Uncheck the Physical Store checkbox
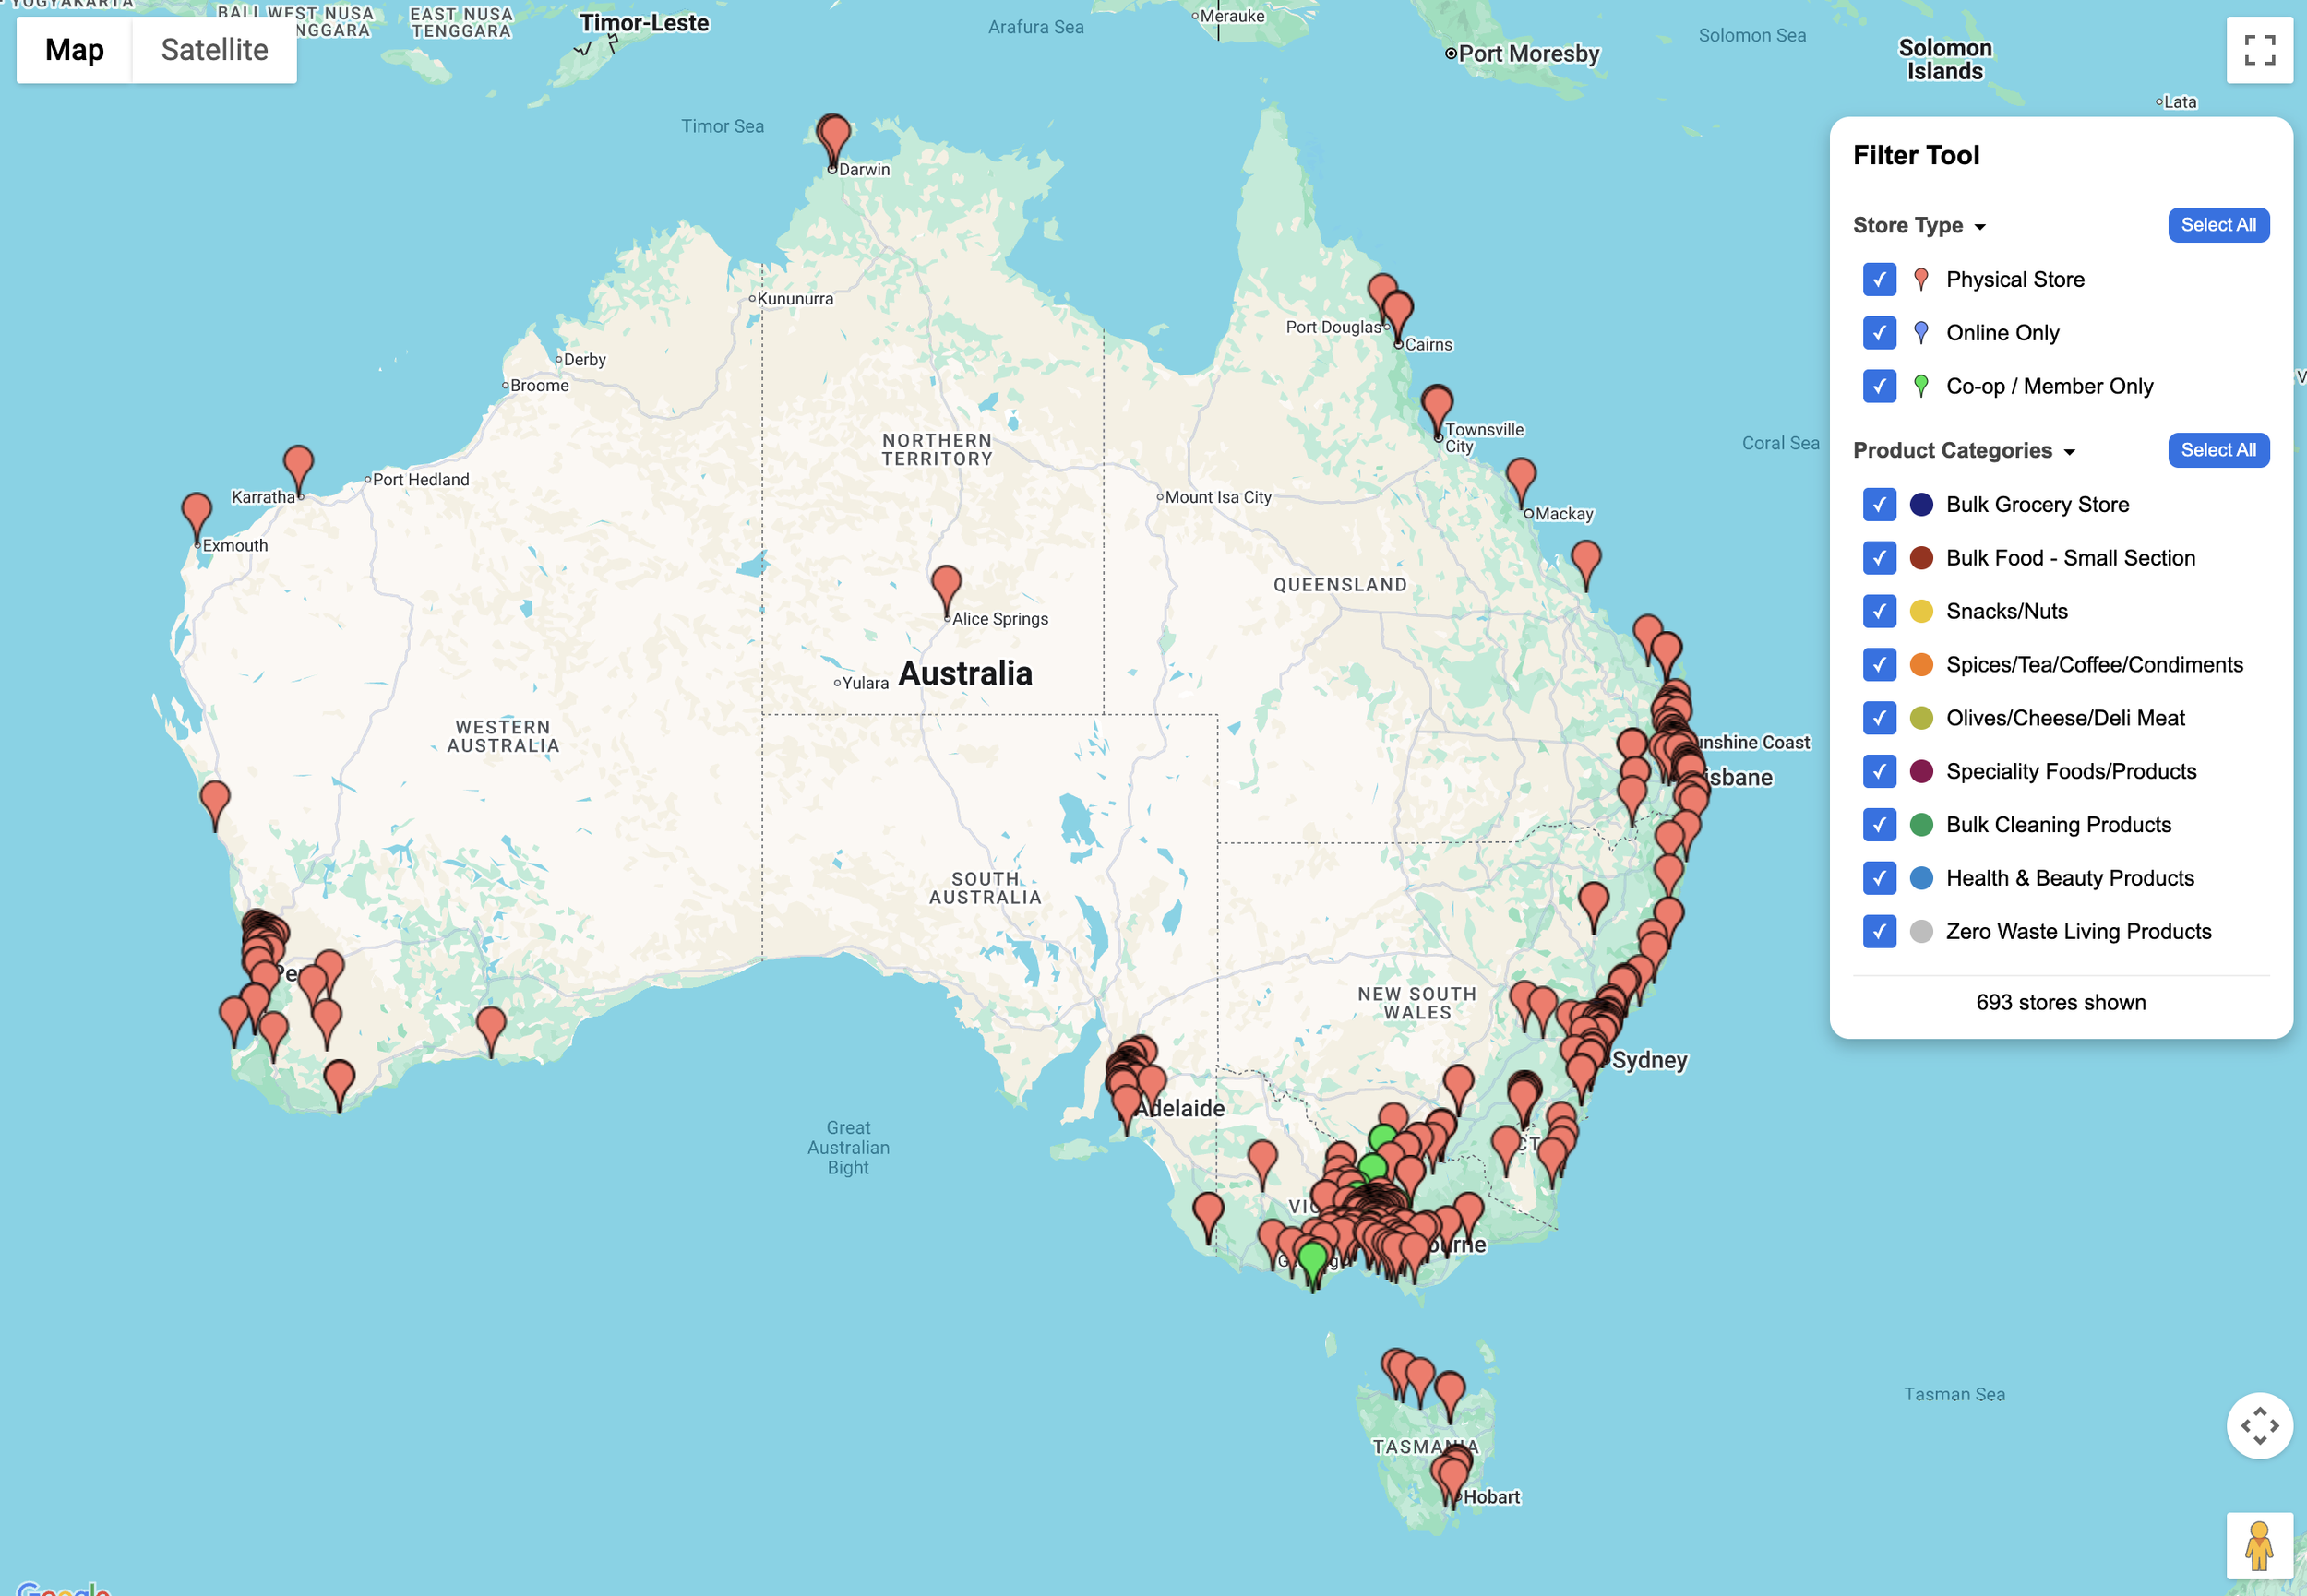 pyautogui.click(x=1879, y=279)
